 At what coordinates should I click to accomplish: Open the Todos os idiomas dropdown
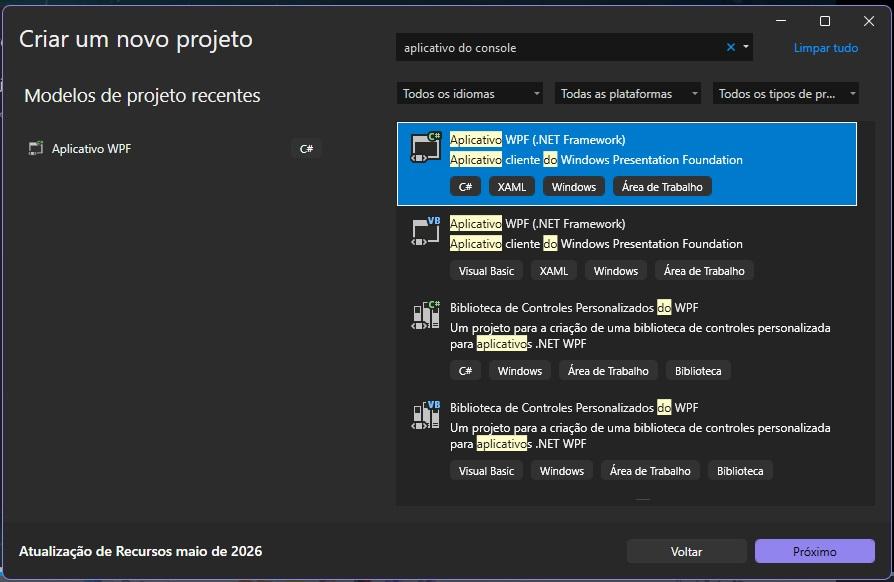coord(470,93)
